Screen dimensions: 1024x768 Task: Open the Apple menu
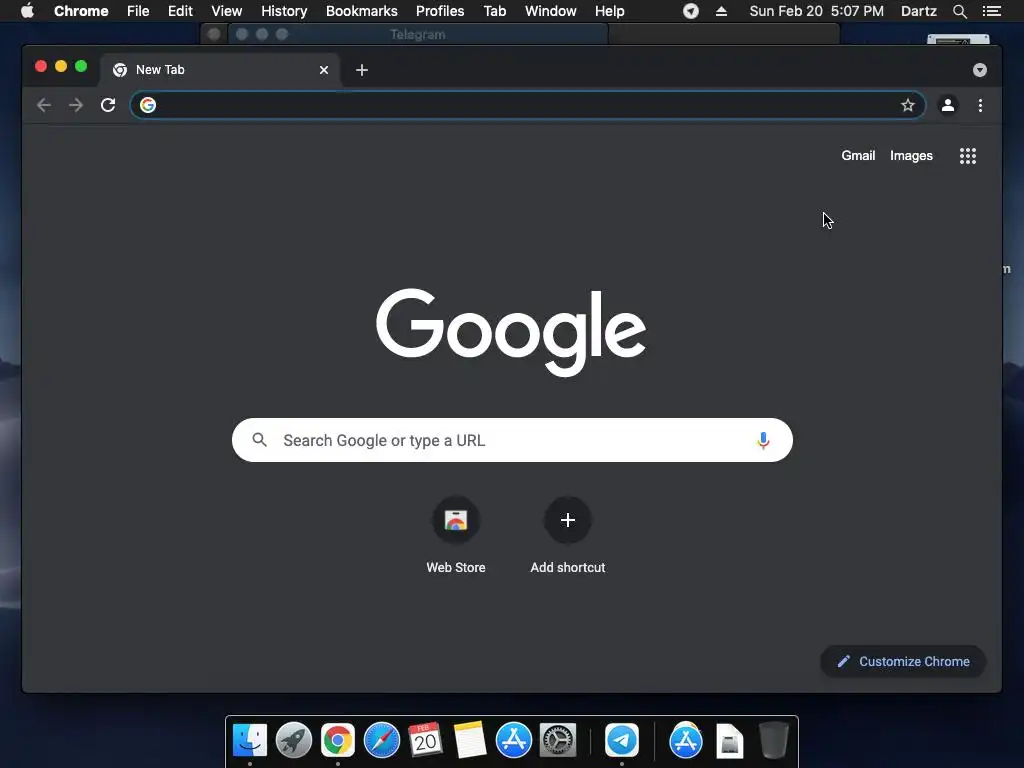[x=27, y=11]
